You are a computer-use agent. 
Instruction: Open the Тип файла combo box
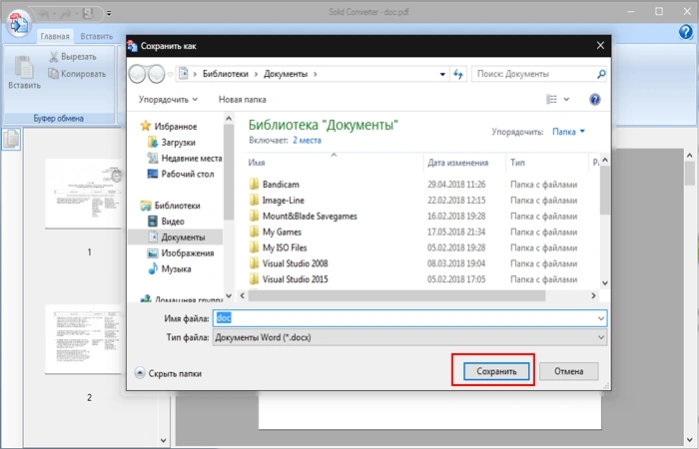point(410,338)
